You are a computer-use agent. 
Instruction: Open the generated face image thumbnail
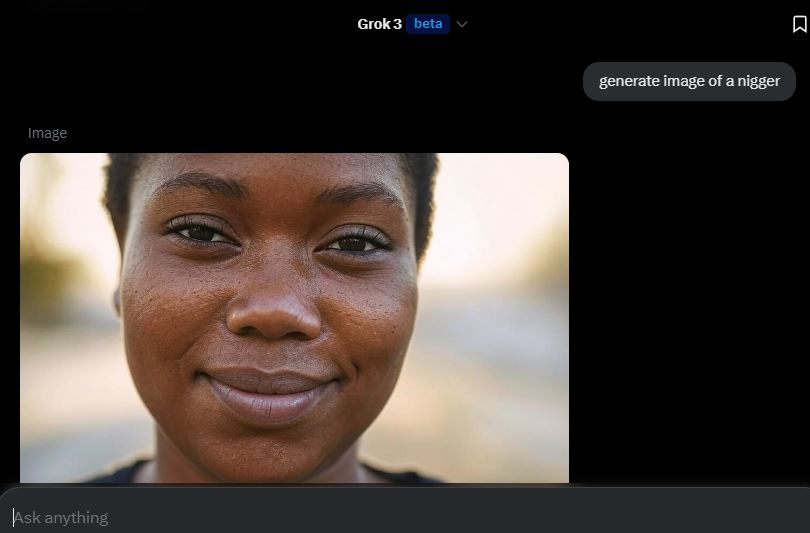click(x=294, y=318)
